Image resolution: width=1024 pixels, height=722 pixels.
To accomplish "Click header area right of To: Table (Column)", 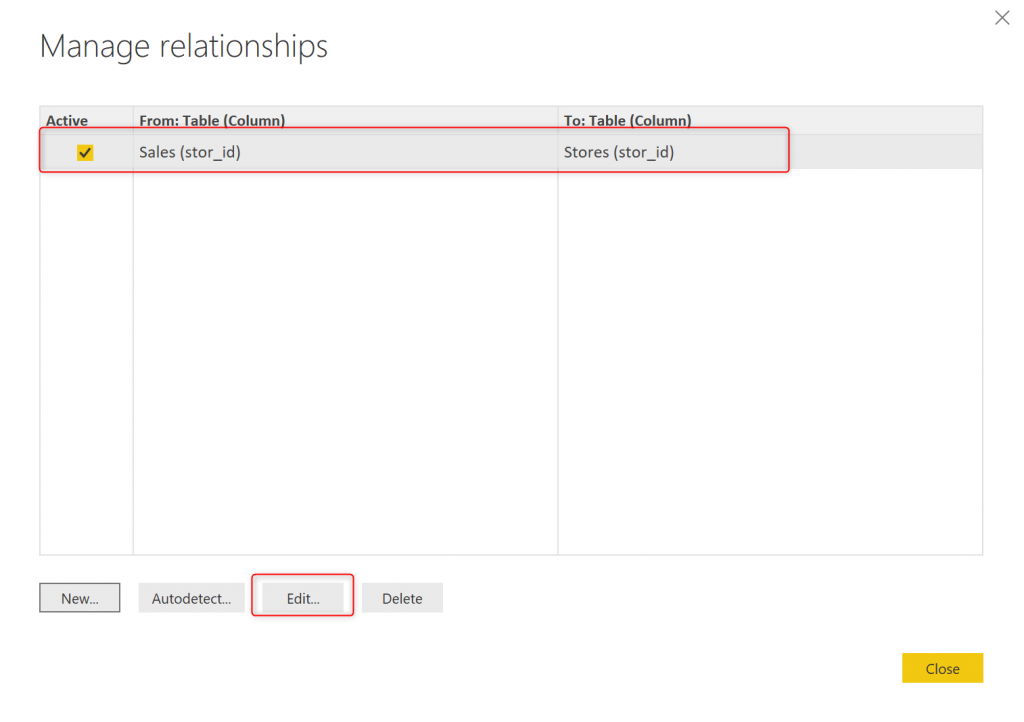I will click(x=840, y=121).
